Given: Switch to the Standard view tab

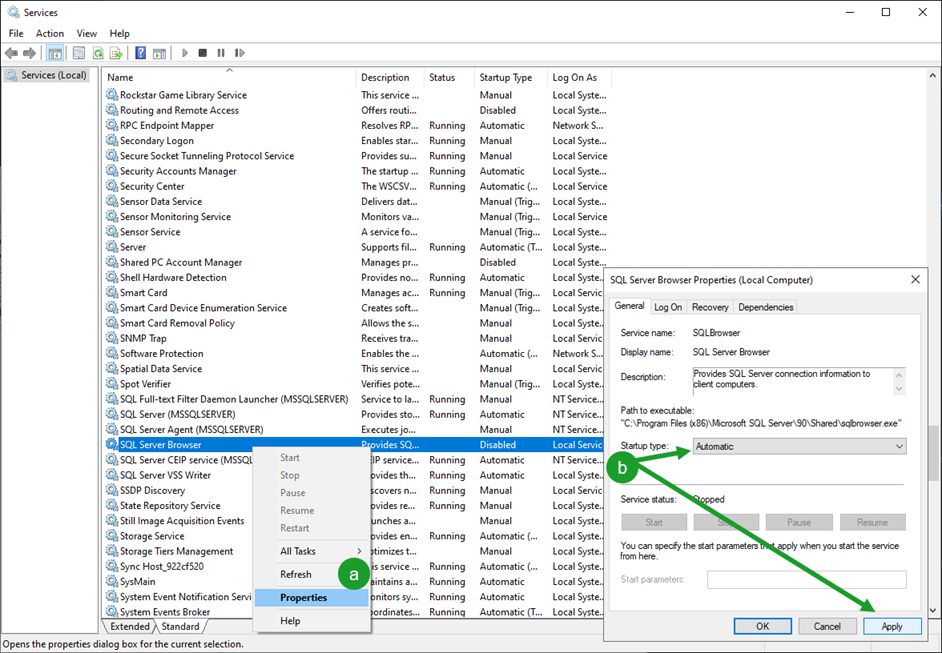Looking at the screenshot, I should pyautogui.click(x=180, y=627).
